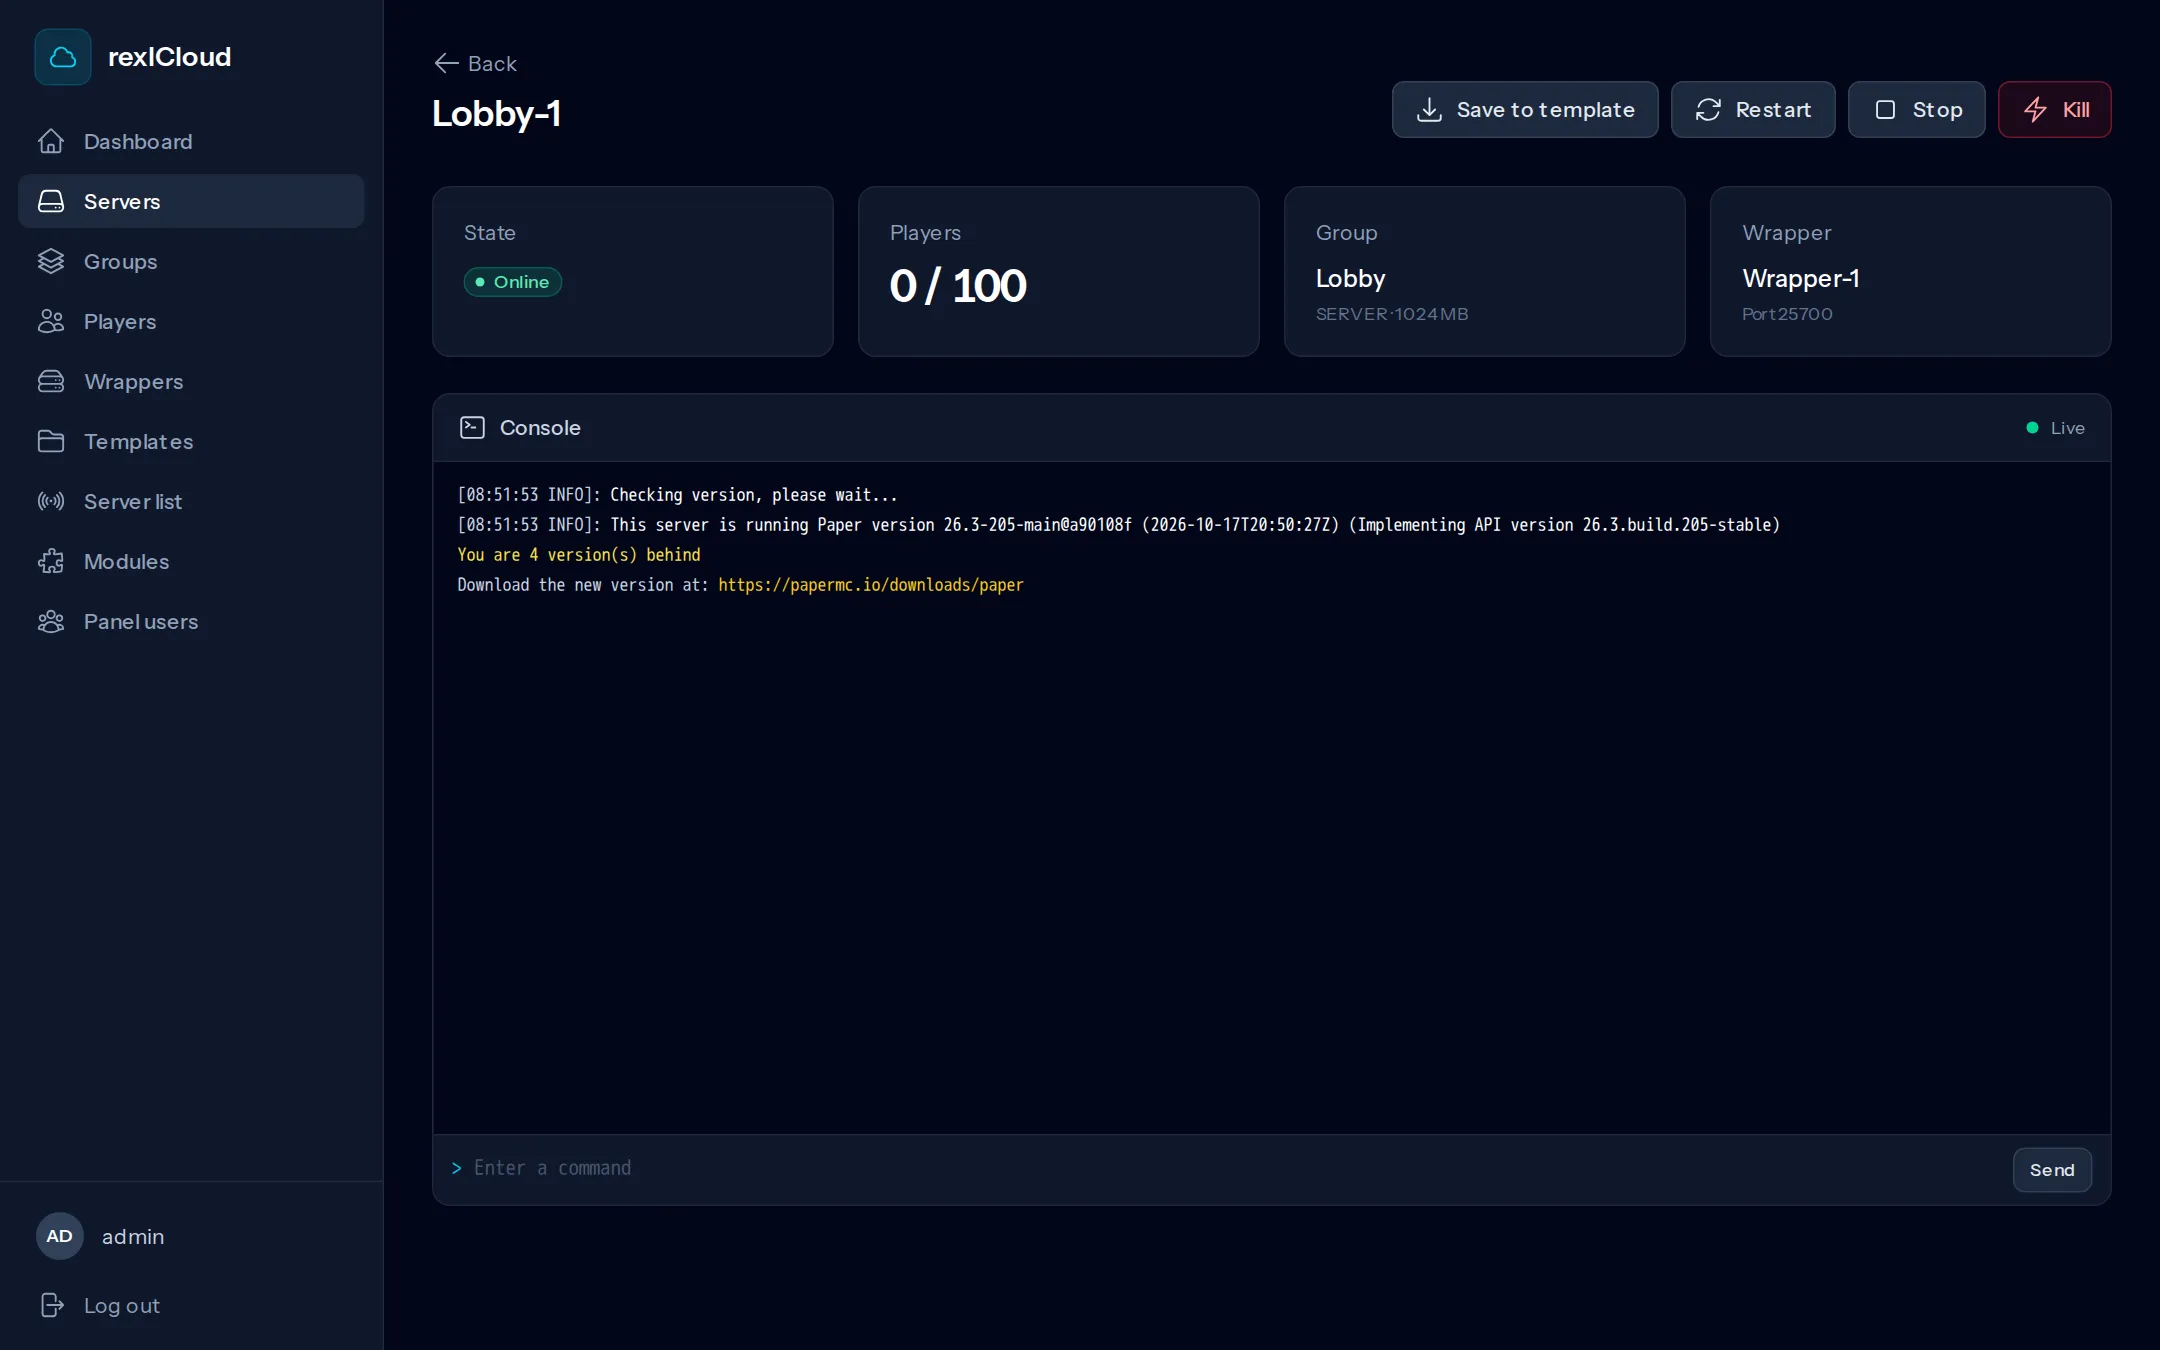Stop the Lobby-1 server
Viewport: 2160px width, 1350px height.
coord(1916,110)
